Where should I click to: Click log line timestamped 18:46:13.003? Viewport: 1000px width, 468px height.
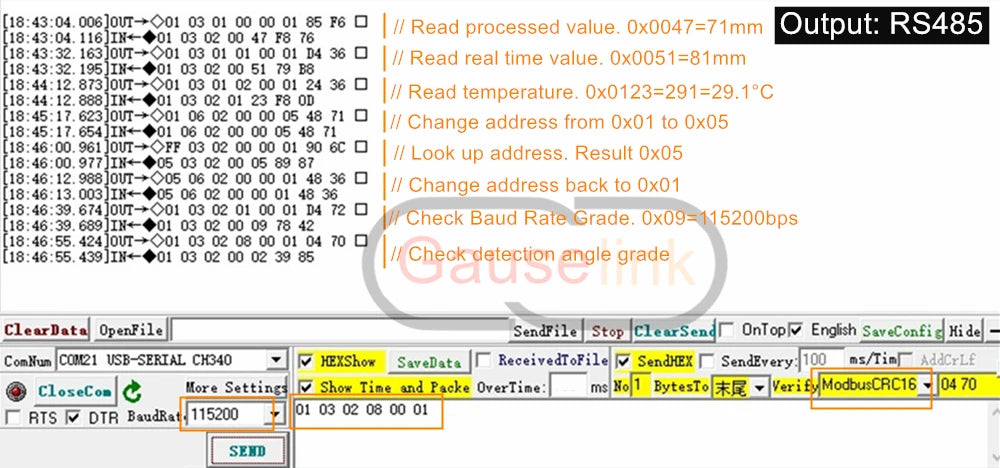[x=169, y=194]
